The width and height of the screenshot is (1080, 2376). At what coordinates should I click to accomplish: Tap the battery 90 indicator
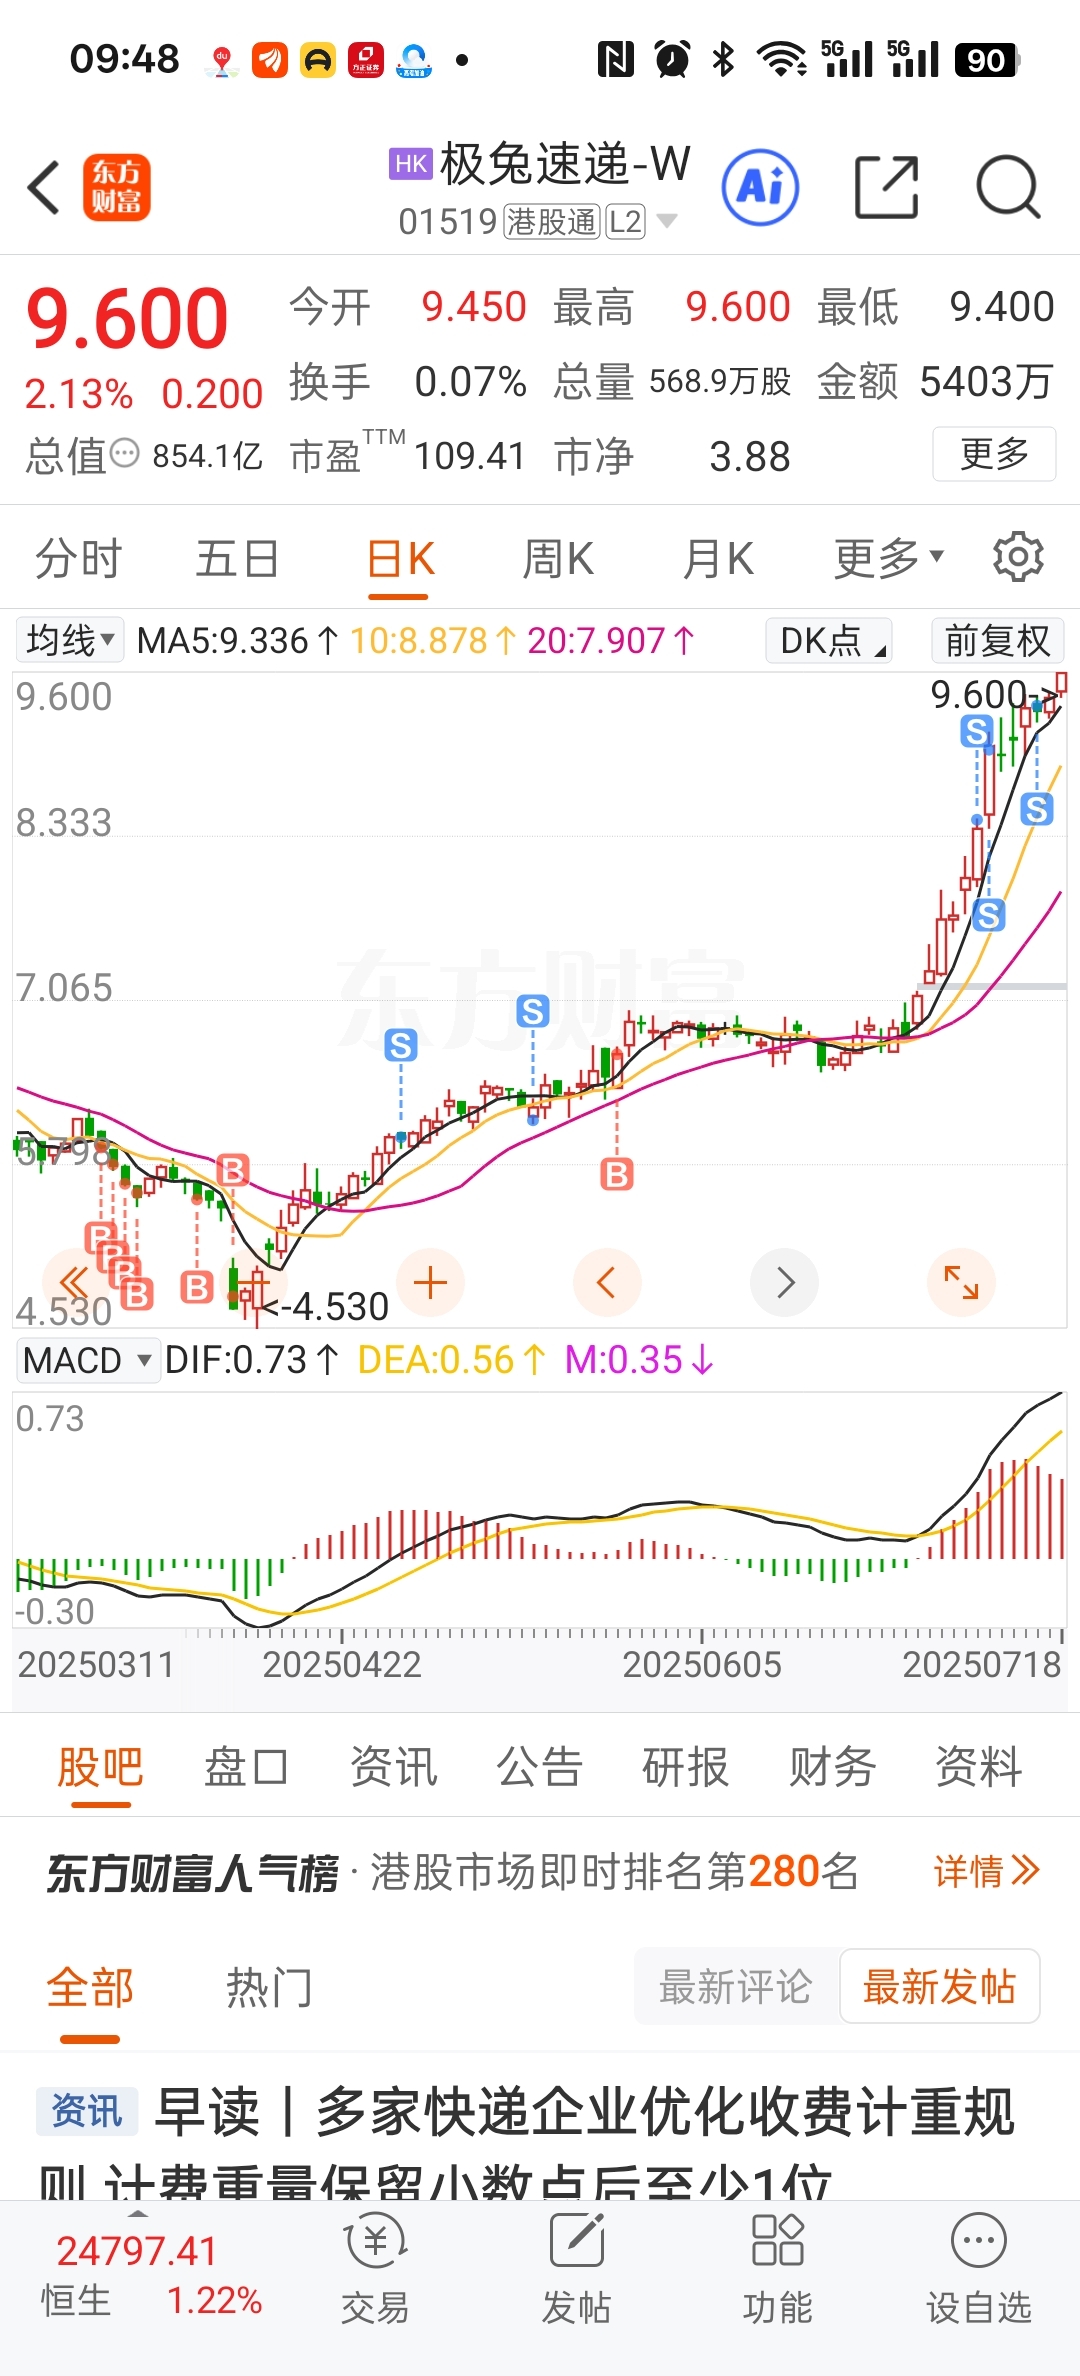point(987,60)
